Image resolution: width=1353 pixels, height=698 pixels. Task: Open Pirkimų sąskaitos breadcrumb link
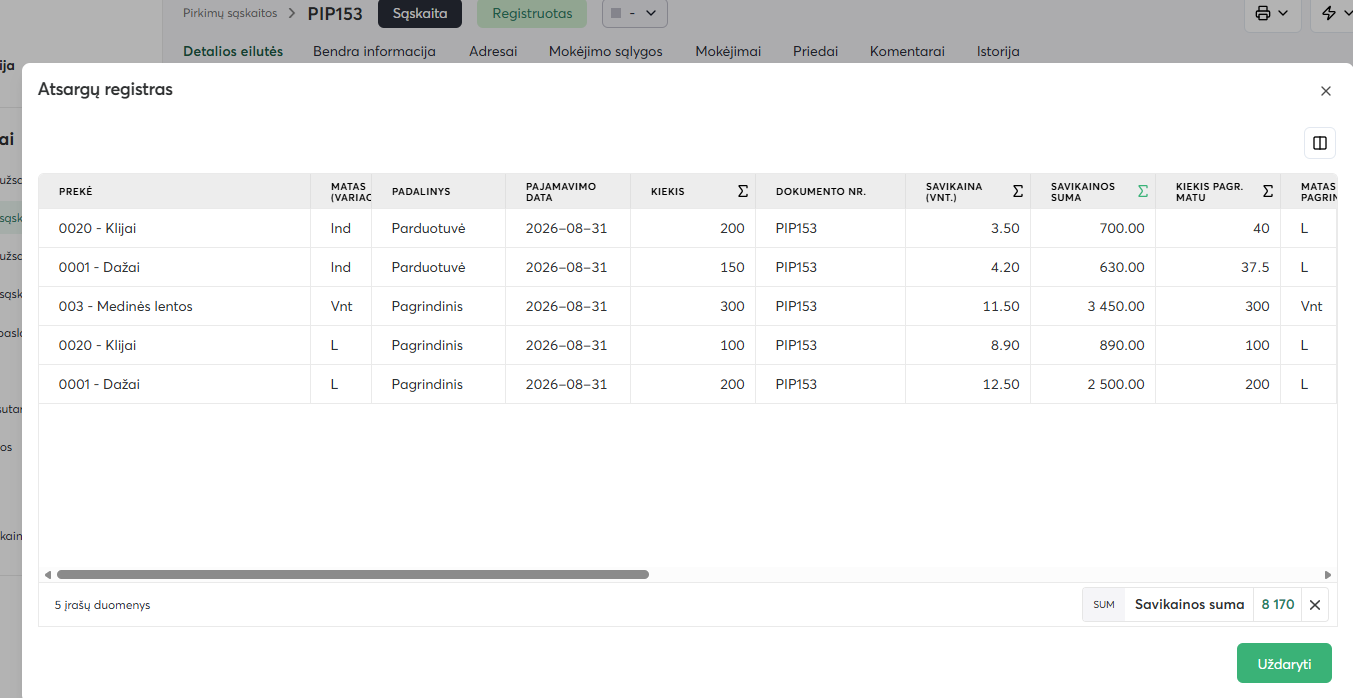click(230, 13)
